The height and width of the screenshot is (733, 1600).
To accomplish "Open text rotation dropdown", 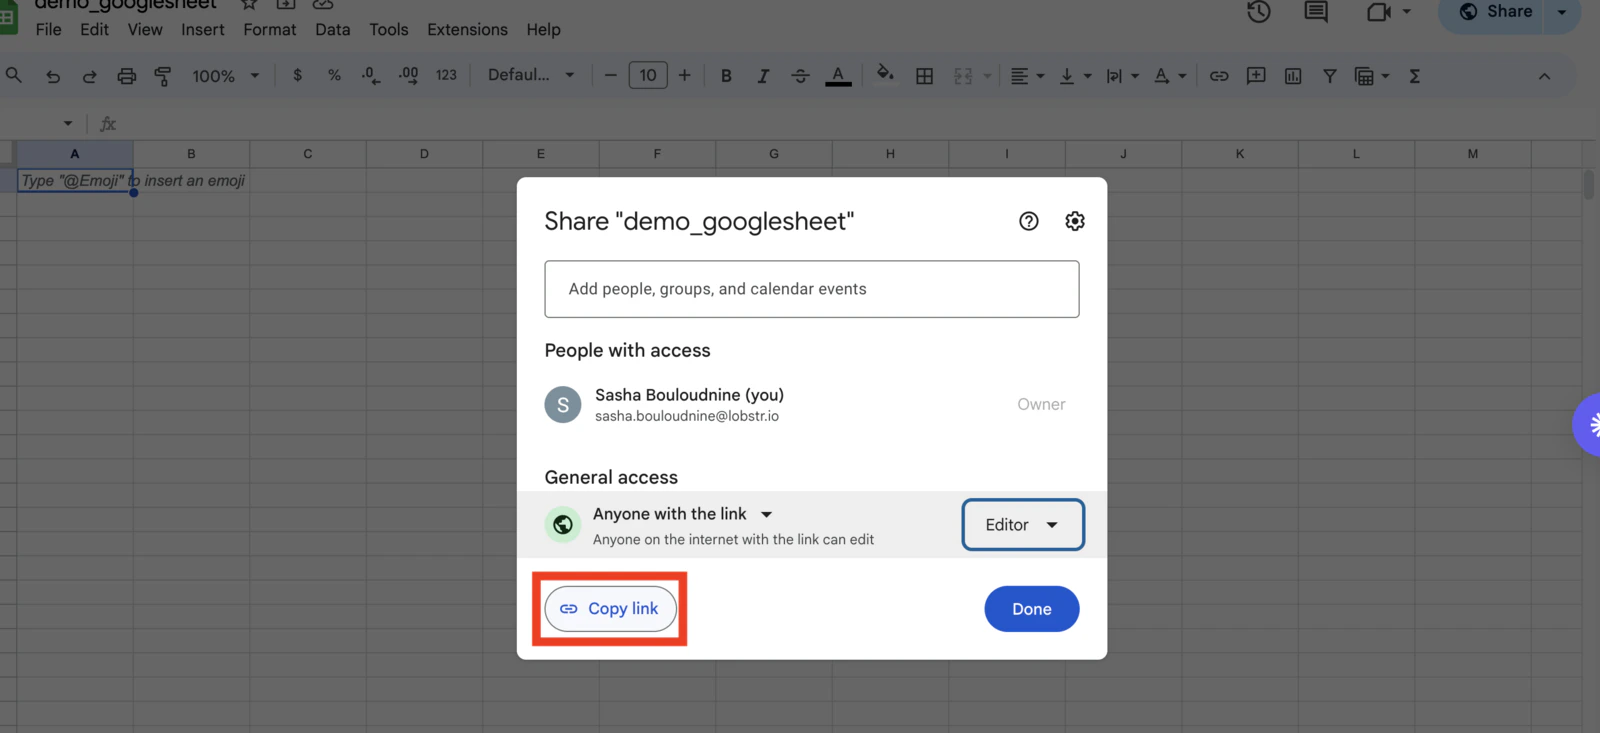I will [1169, 76].
